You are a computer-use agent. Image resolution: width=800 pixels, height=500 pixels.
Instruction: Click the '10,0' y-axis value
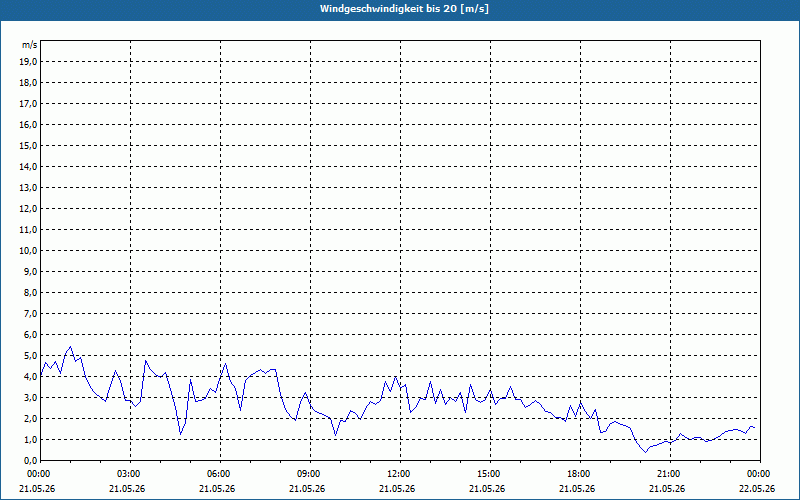point(28,251)
